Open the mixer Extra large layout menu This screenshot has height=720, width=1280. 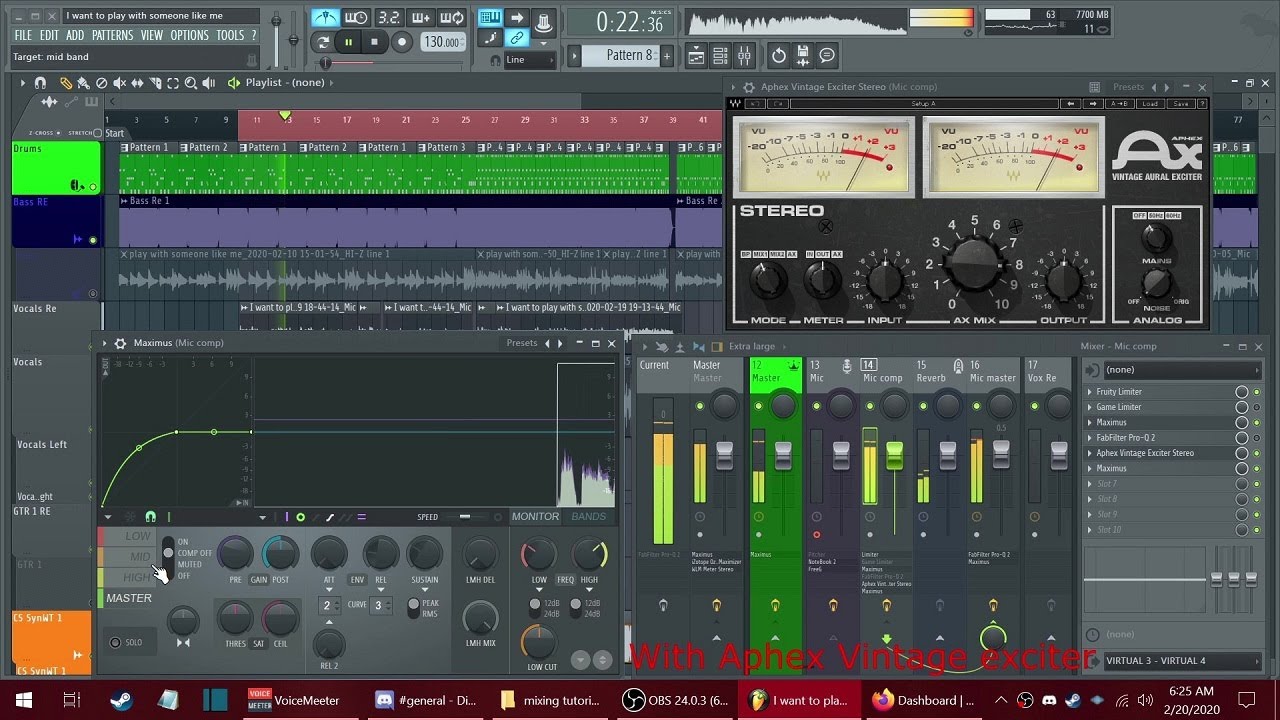(x=751, y=346)
